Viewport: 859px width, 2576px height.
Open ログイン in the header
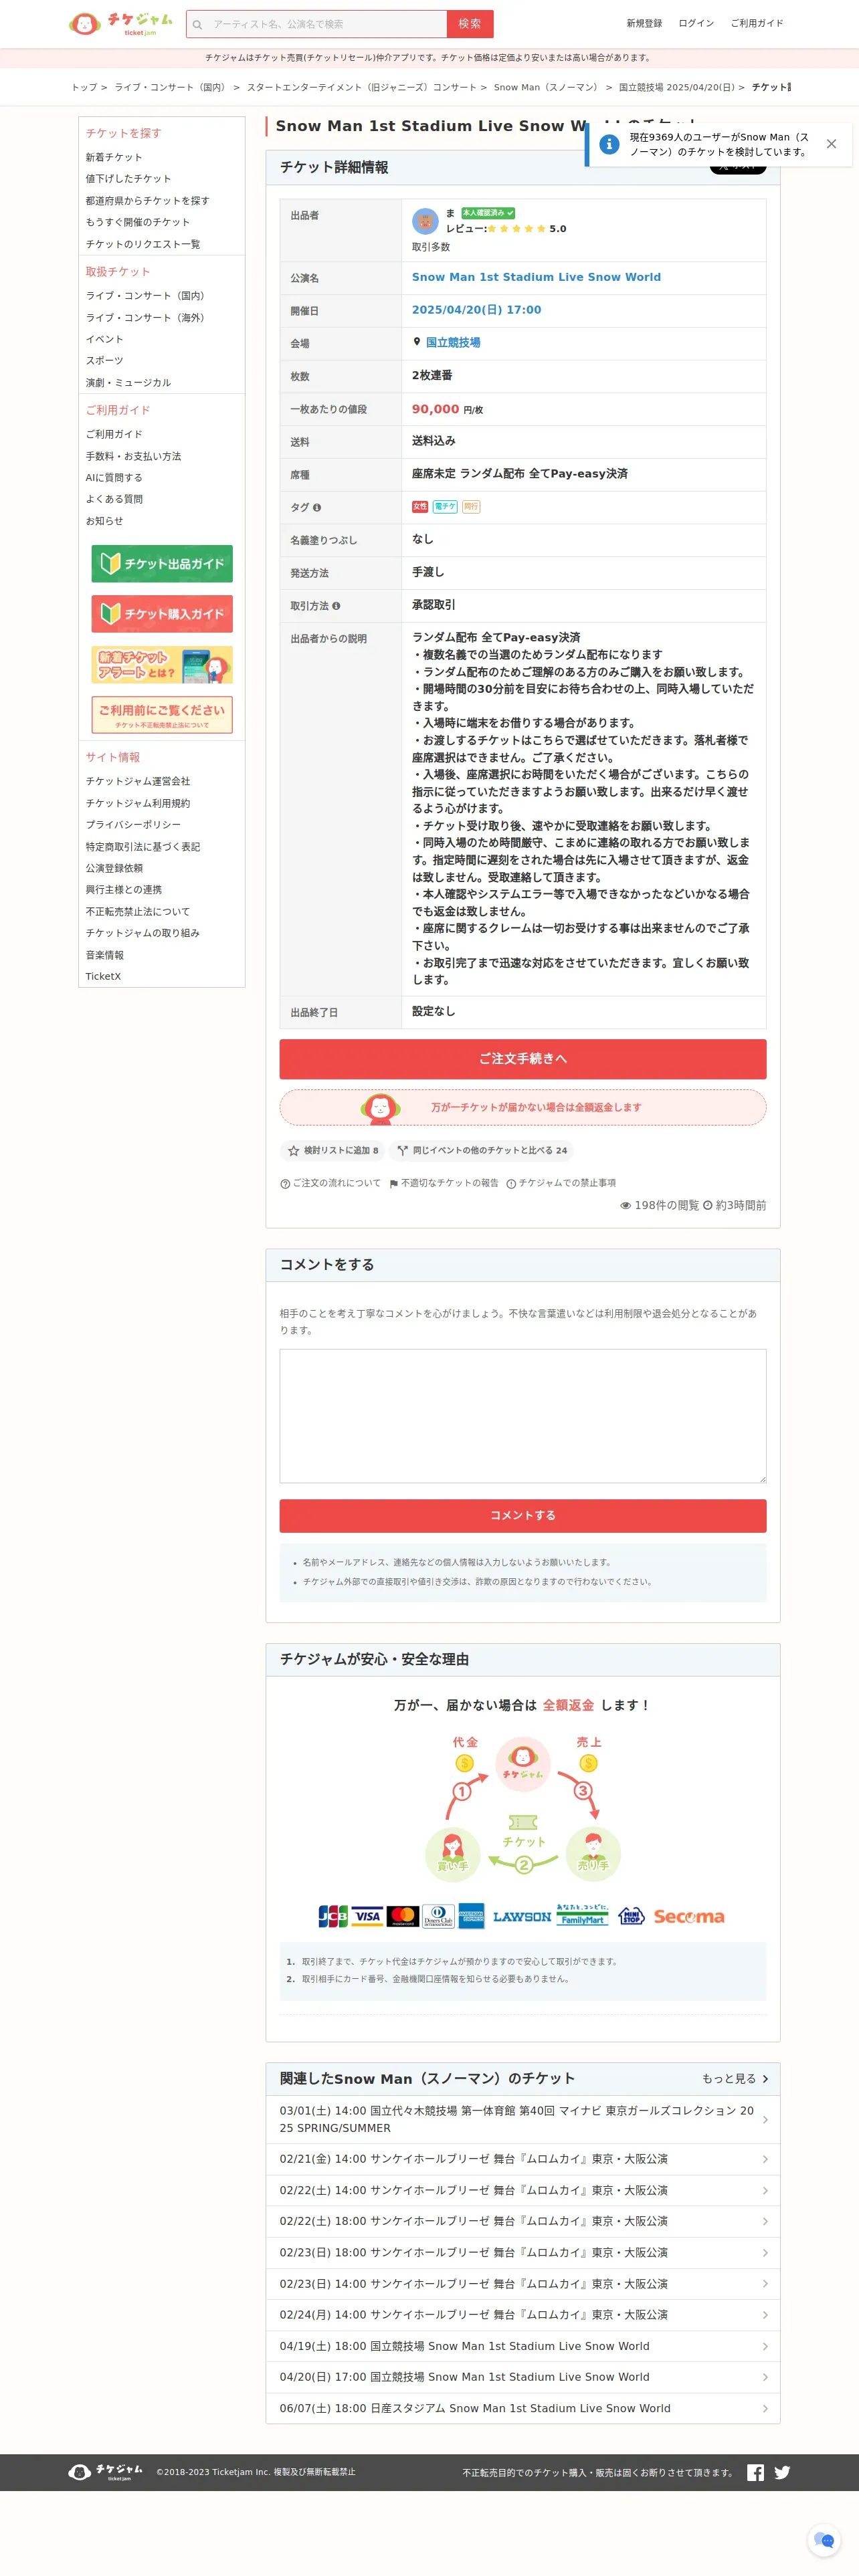coord(696,23)
